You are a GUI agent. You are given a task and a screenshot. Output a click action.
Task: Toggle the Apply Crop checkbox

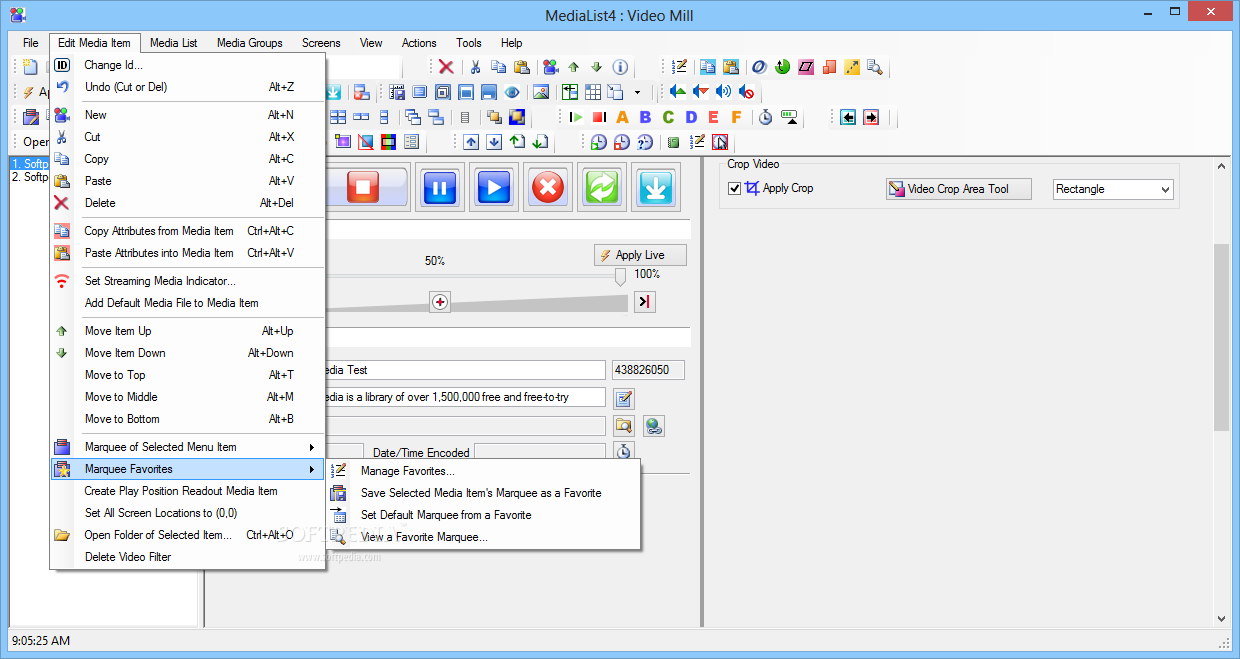(735, 188)
